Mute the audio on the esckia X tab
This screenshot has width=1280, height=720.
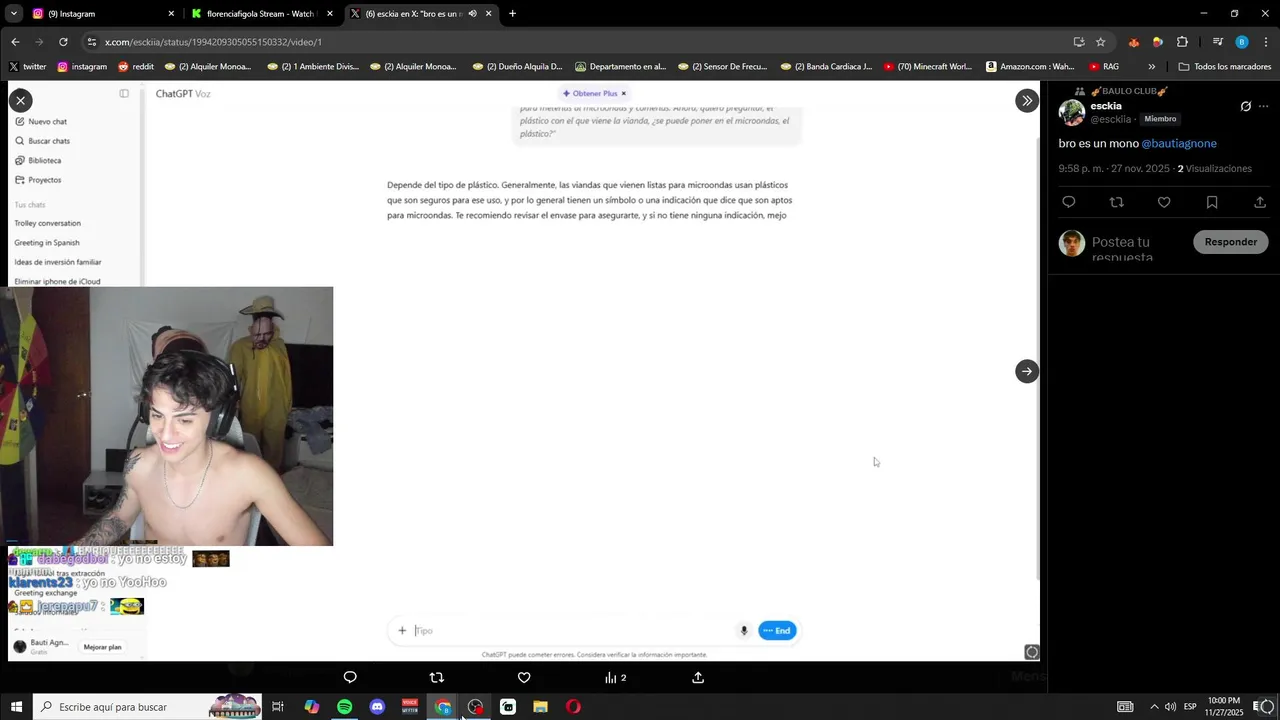click(x=472, y=14)
